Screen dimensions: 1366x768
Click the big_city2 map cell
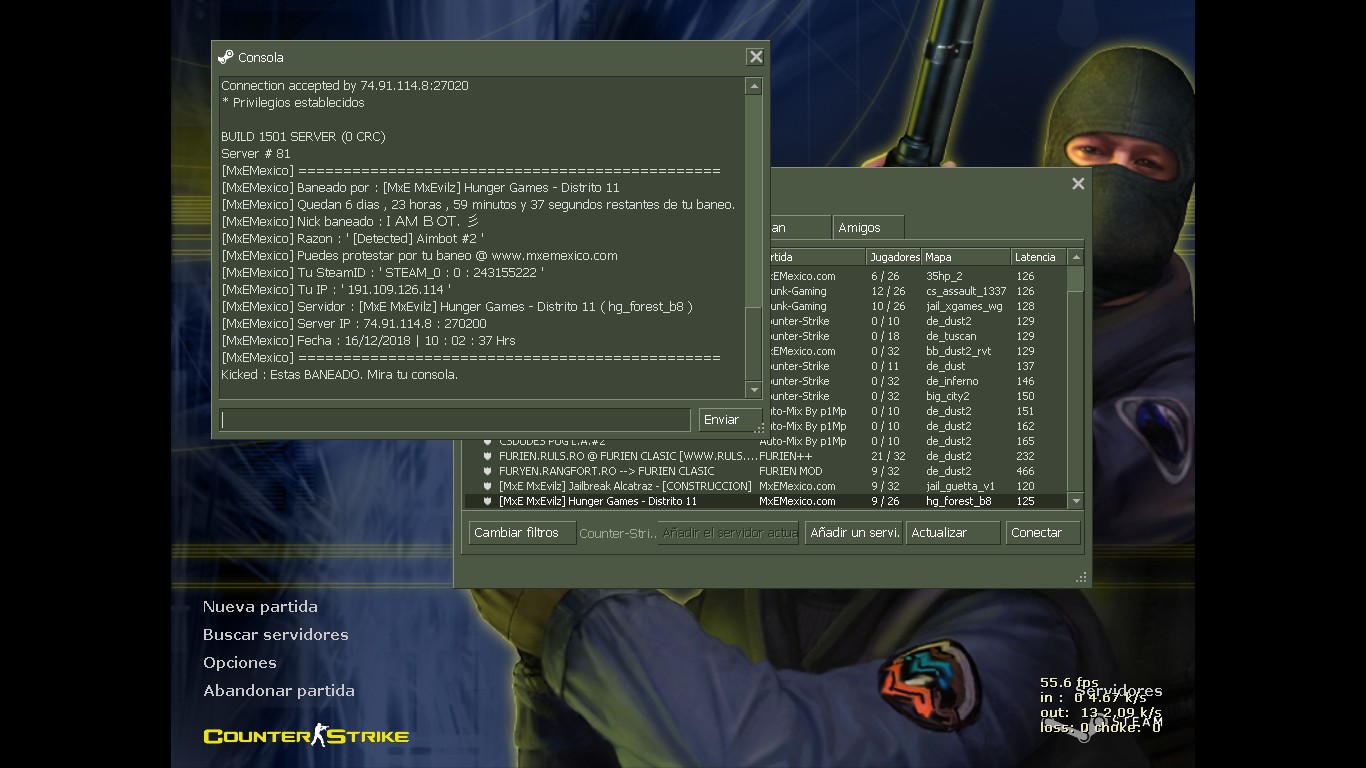[948, 396]
